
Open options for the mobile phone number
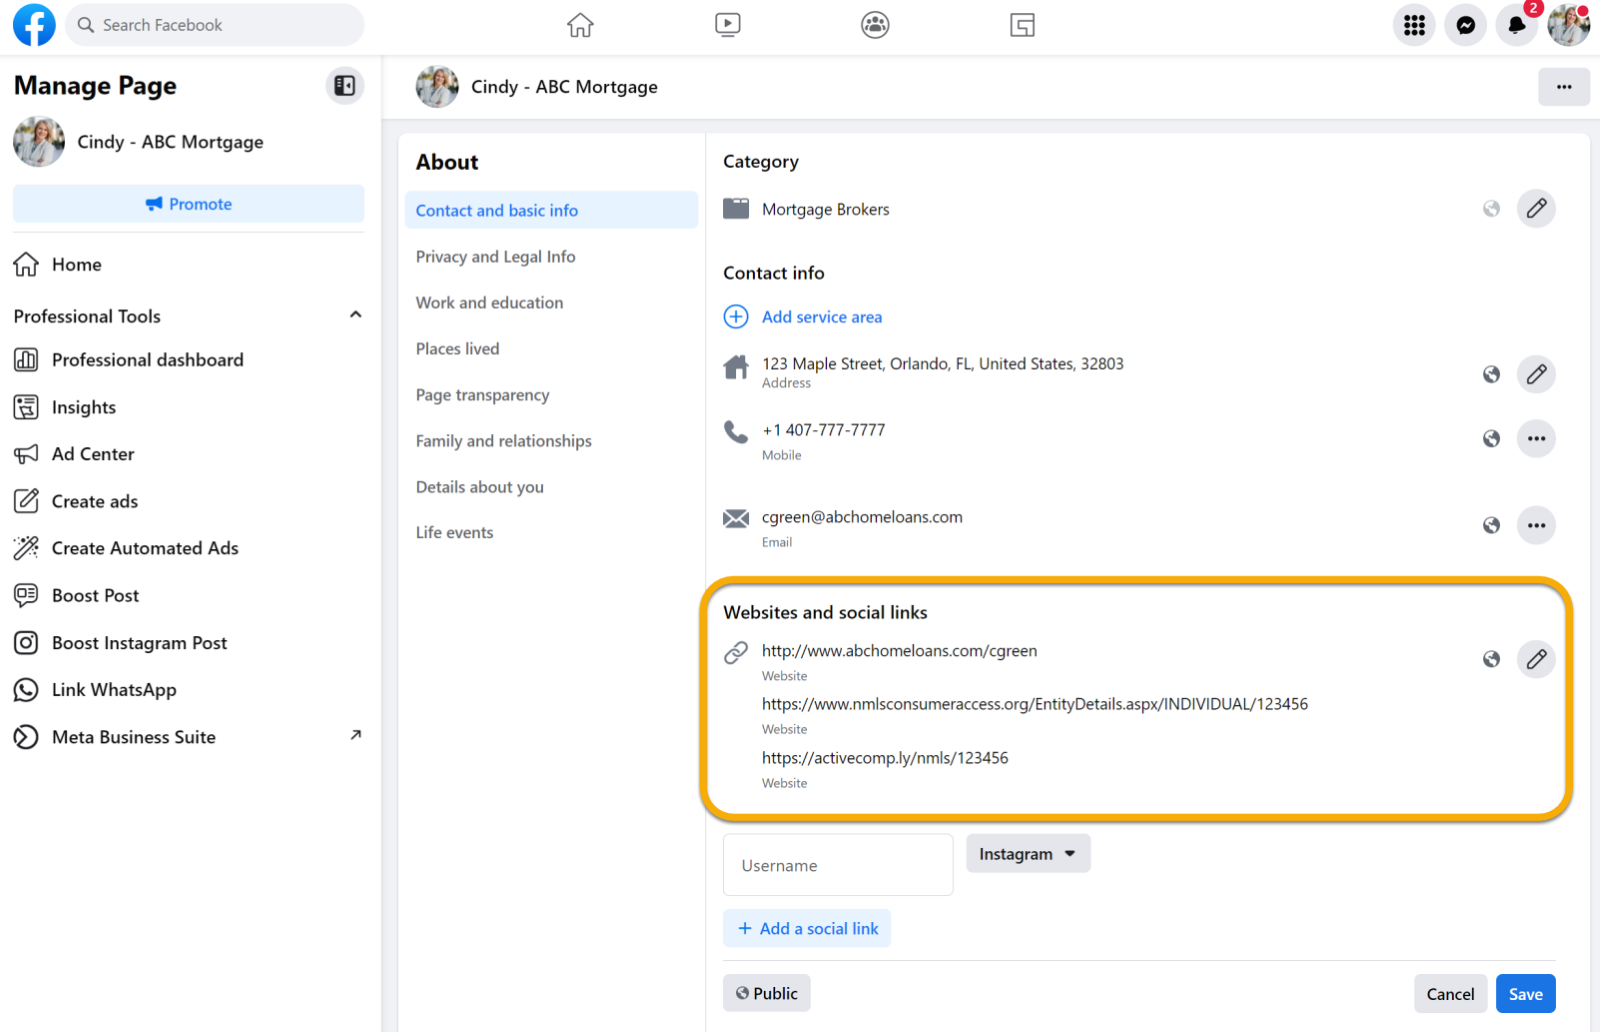(x=1536, y=438)
